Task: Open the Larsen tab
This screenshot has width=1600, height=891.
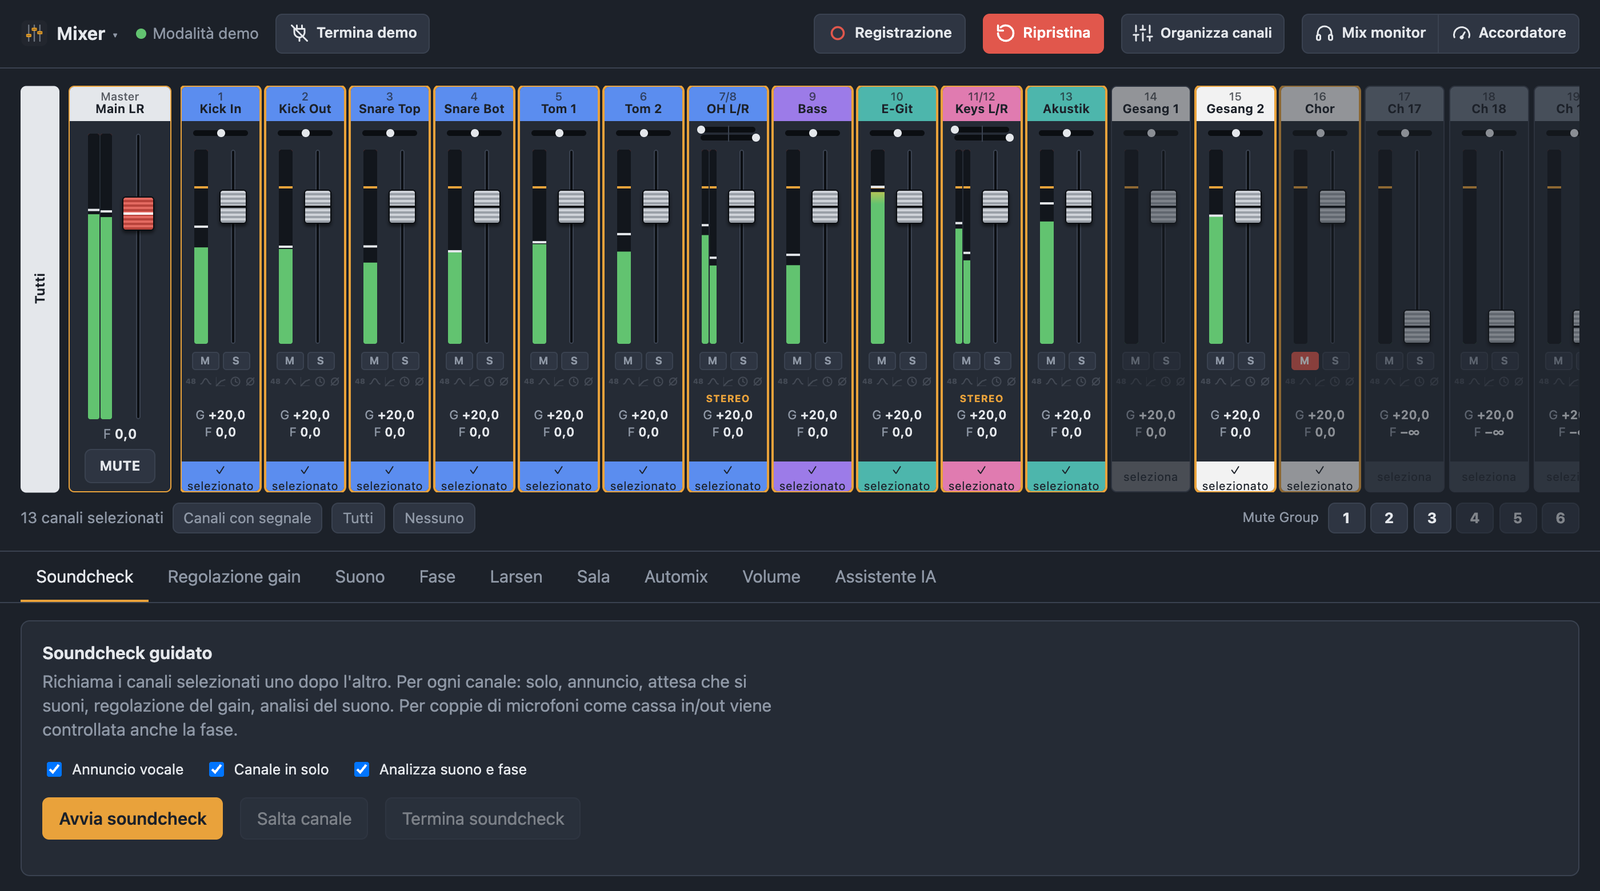Action: point(516,577)
